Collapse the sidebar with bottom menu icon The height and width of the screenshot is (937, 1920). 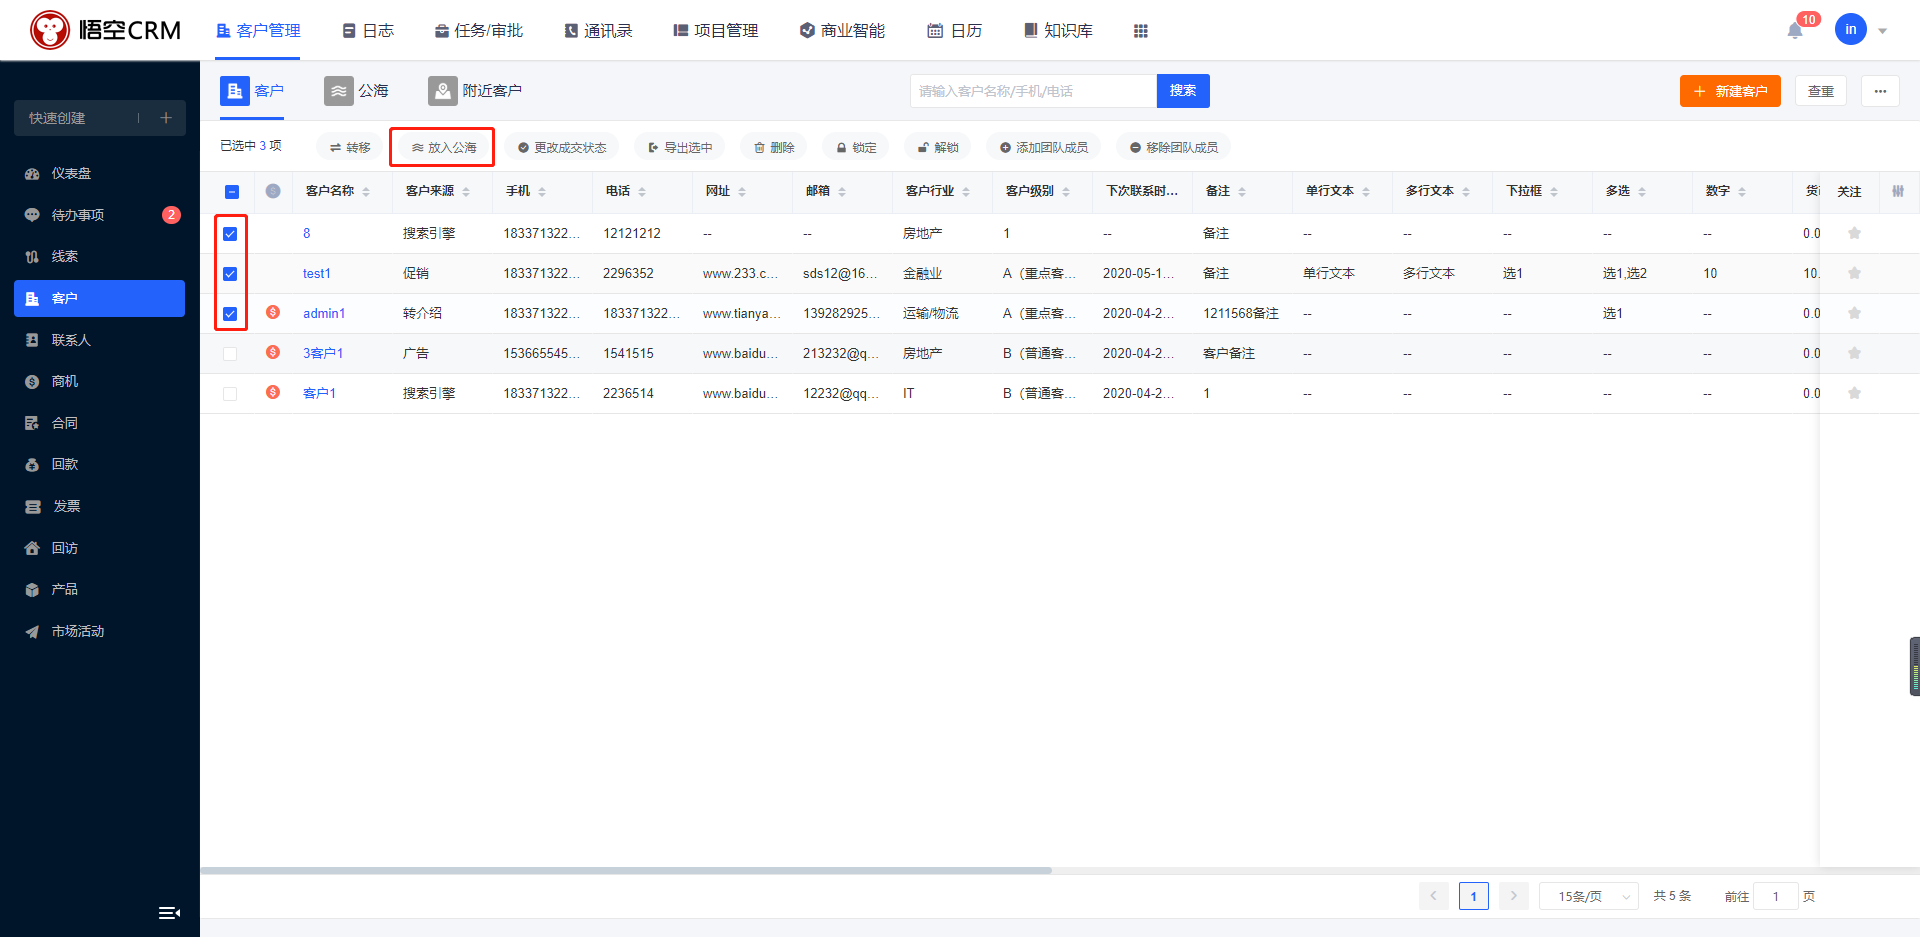[169, 912]
